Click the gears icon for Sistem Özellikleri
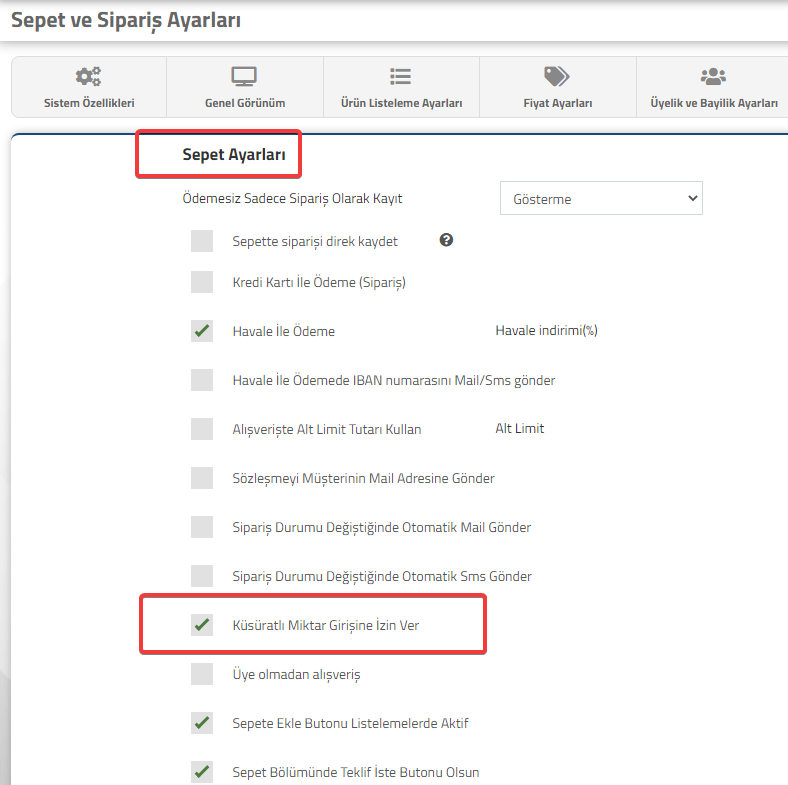 88,76
